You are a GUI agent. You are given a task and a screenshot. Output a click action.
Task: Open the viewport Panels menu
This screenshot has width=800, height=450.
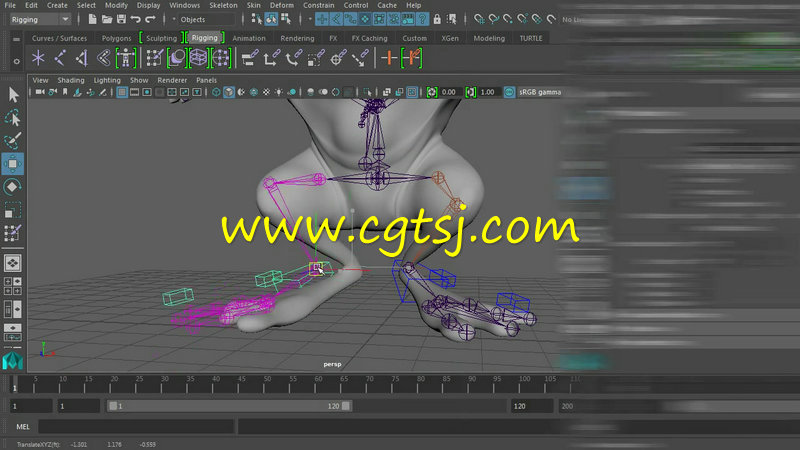pos(206,80)
